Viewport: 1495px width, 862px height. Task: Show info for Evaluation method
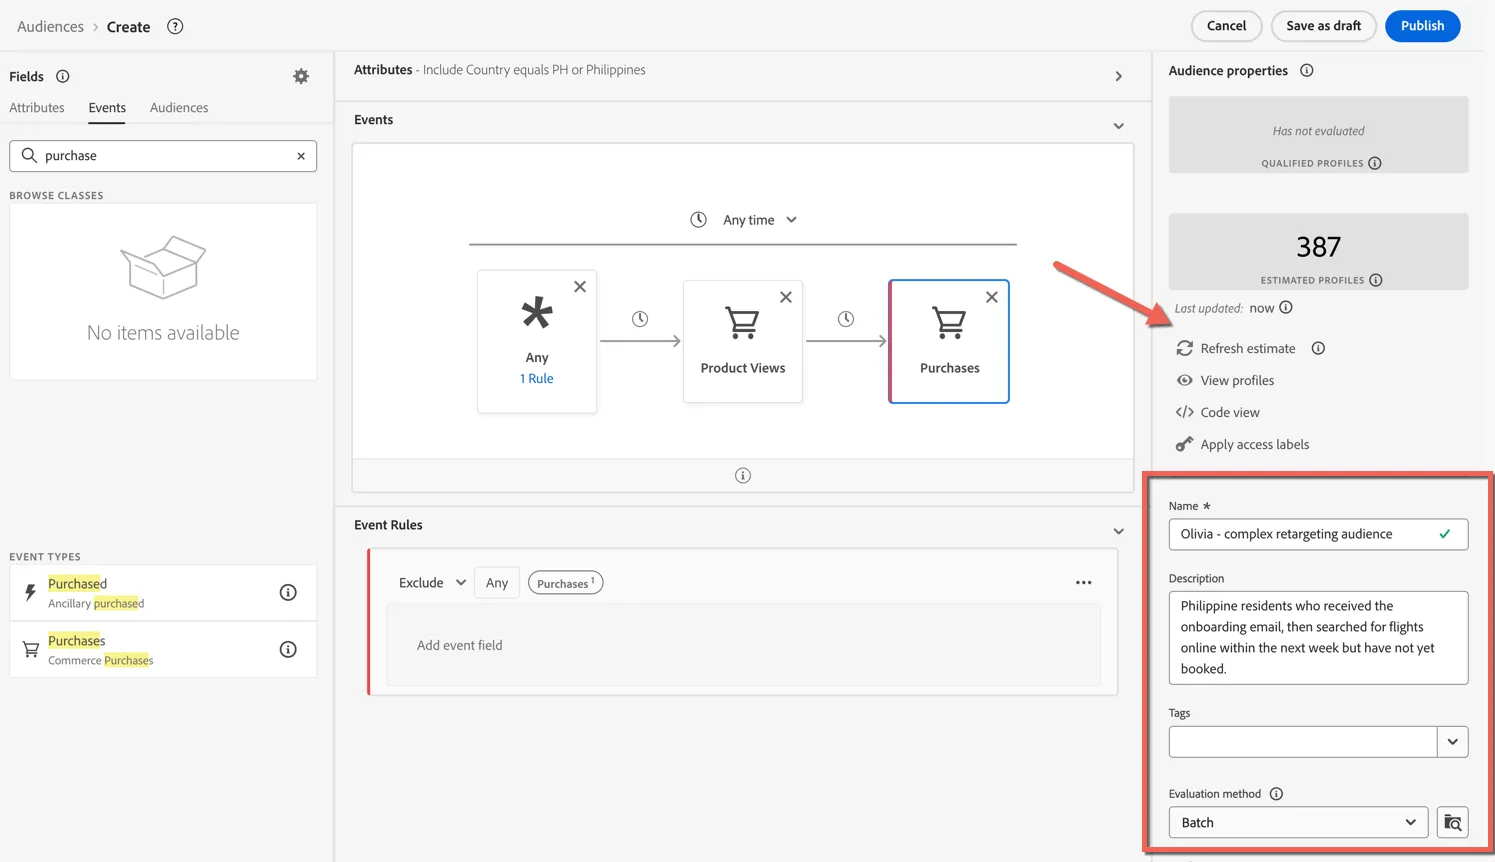(1276, 794)
